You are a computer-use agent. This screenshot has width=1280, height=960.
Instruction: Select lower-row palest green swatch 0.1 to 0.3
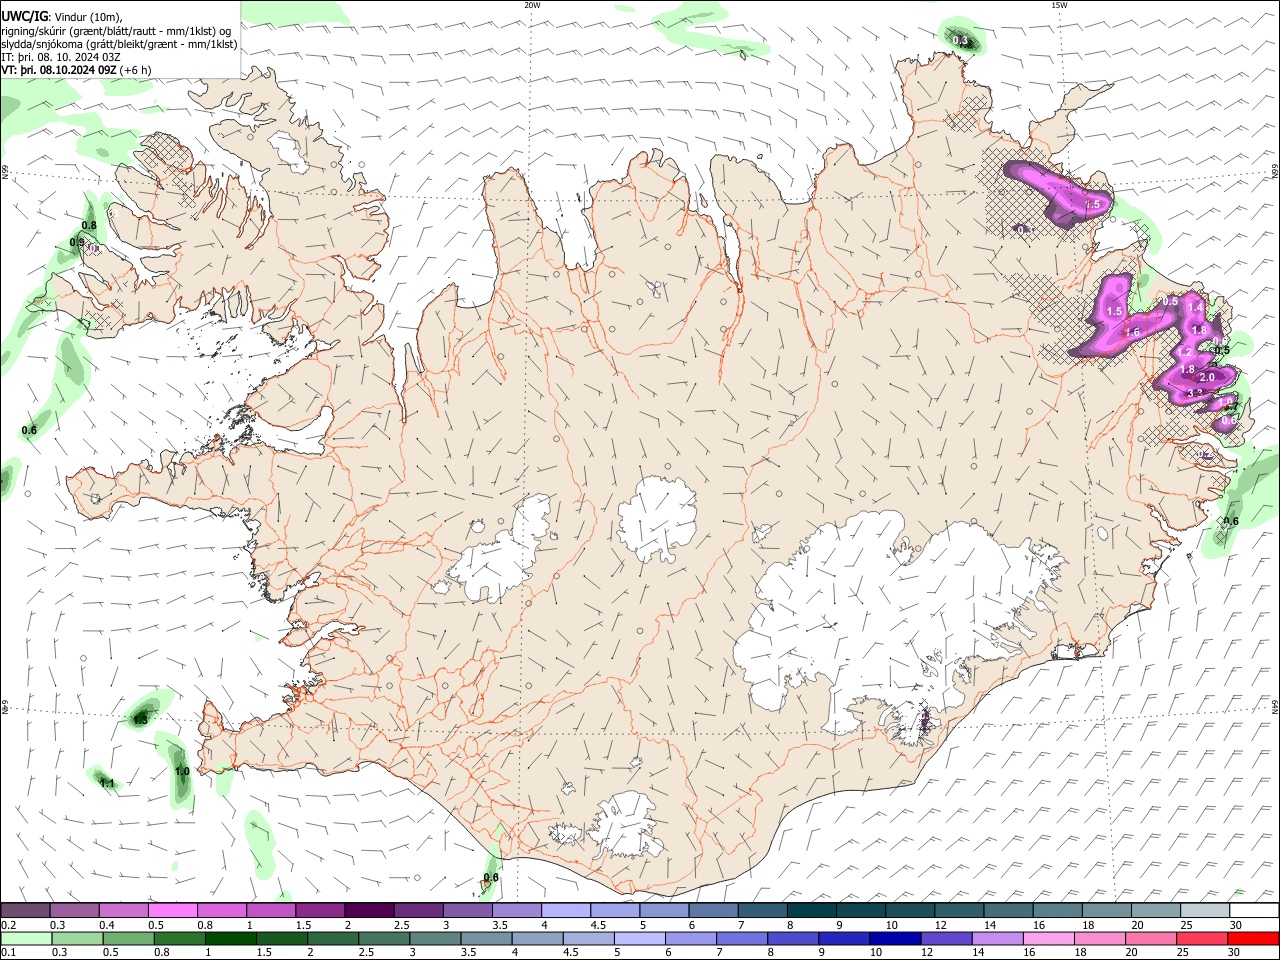[x=26, y=938]
